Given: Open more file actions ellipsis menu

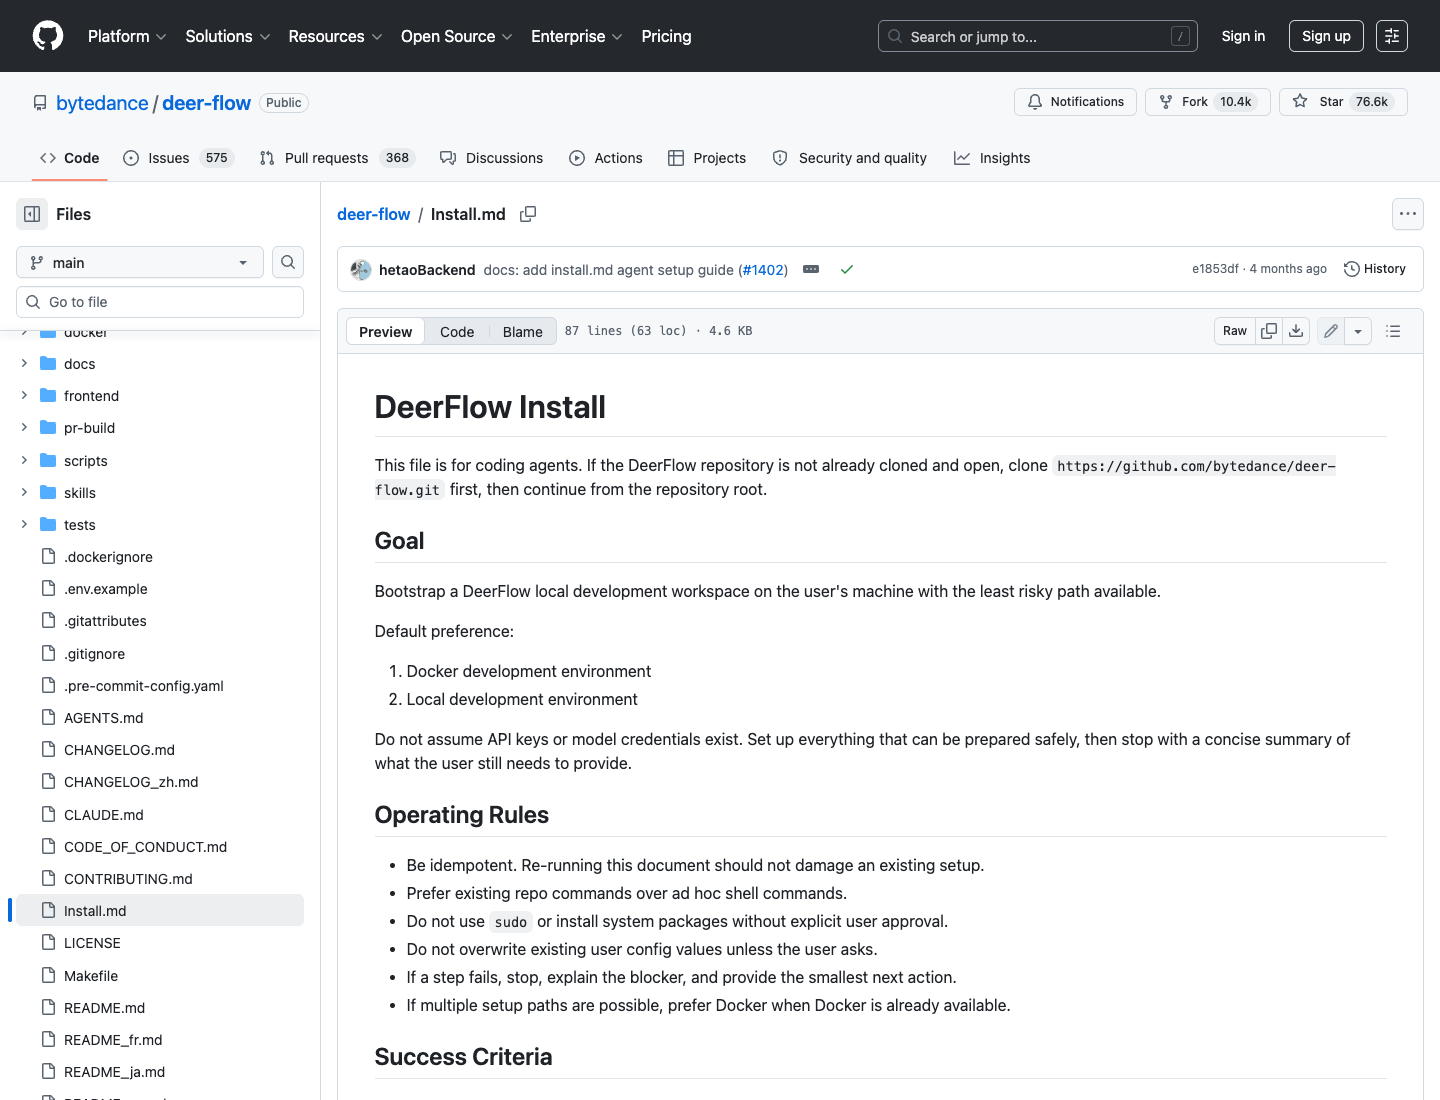Looking at the screenshot, I should pos(1408,214).
